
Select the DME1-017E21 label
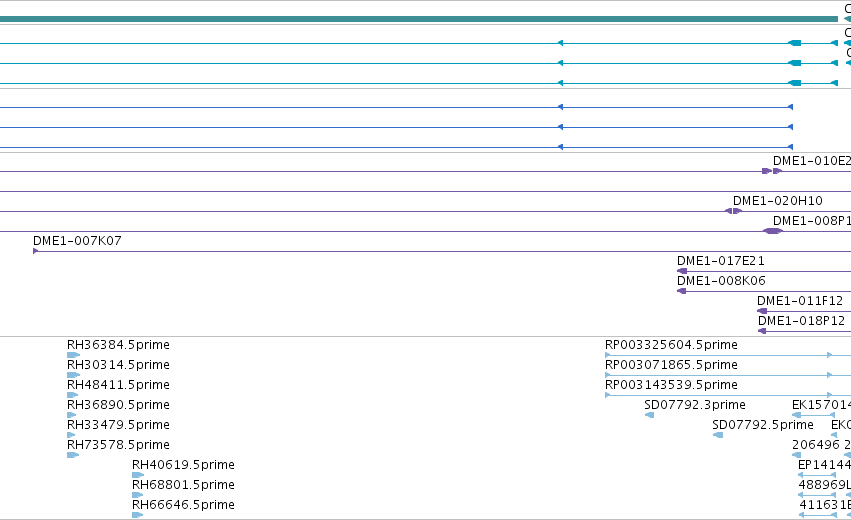pyautogui.click(x=721, y=261)
